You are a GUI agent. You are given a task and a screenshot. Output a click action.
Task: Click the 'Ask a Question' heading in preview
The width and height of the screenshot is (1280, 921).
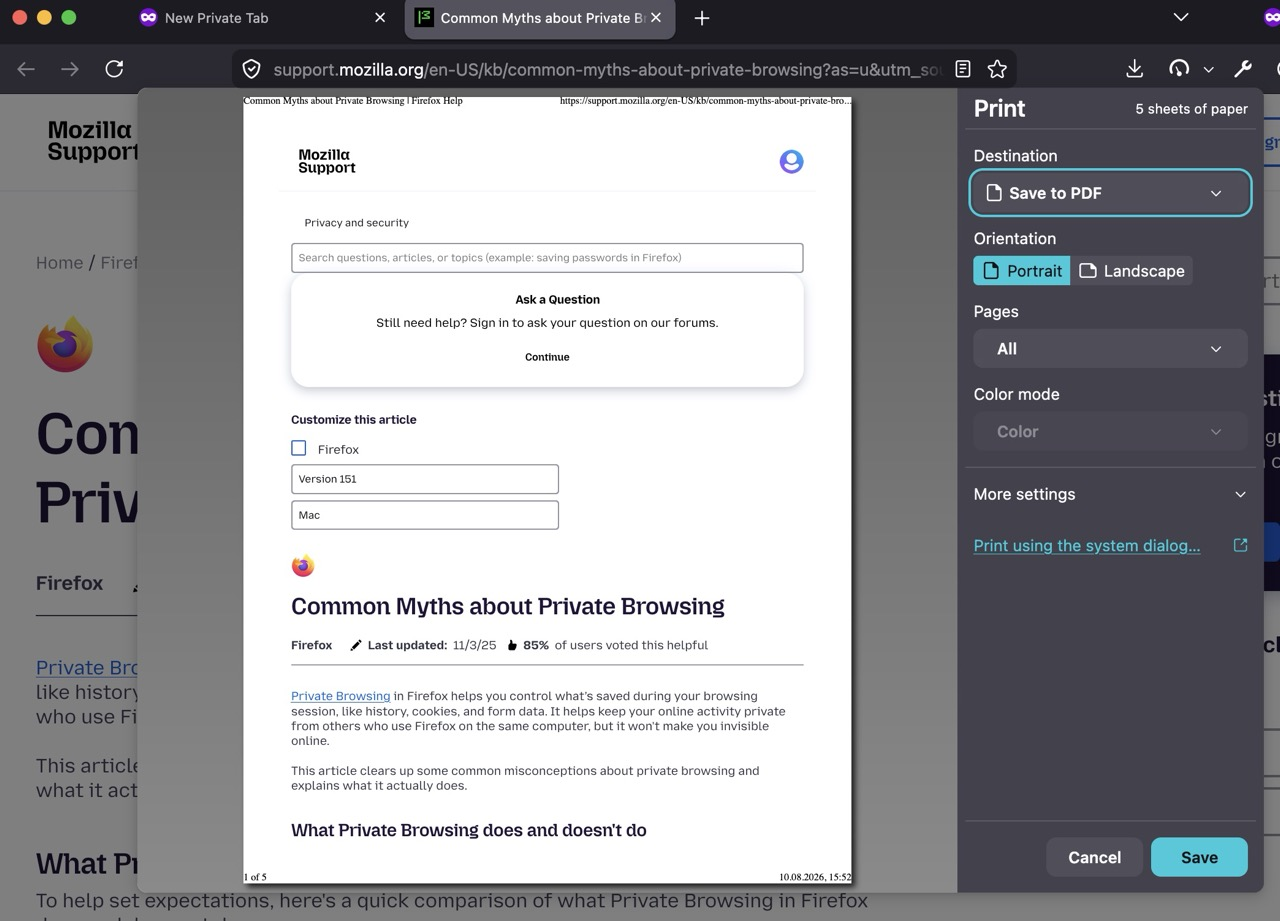point(558,300)
